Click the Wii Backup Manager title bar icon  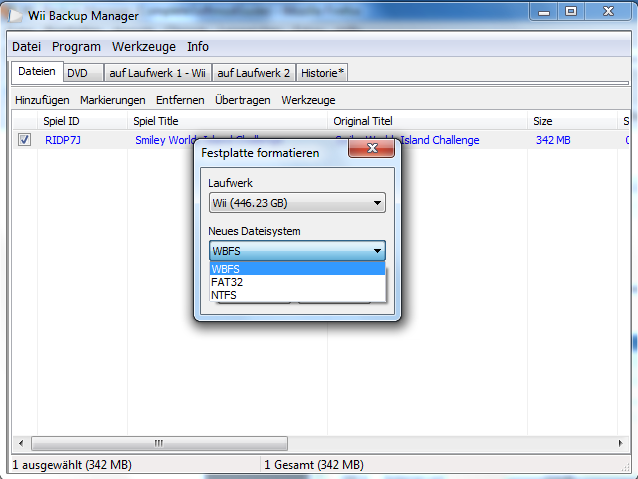18,15
